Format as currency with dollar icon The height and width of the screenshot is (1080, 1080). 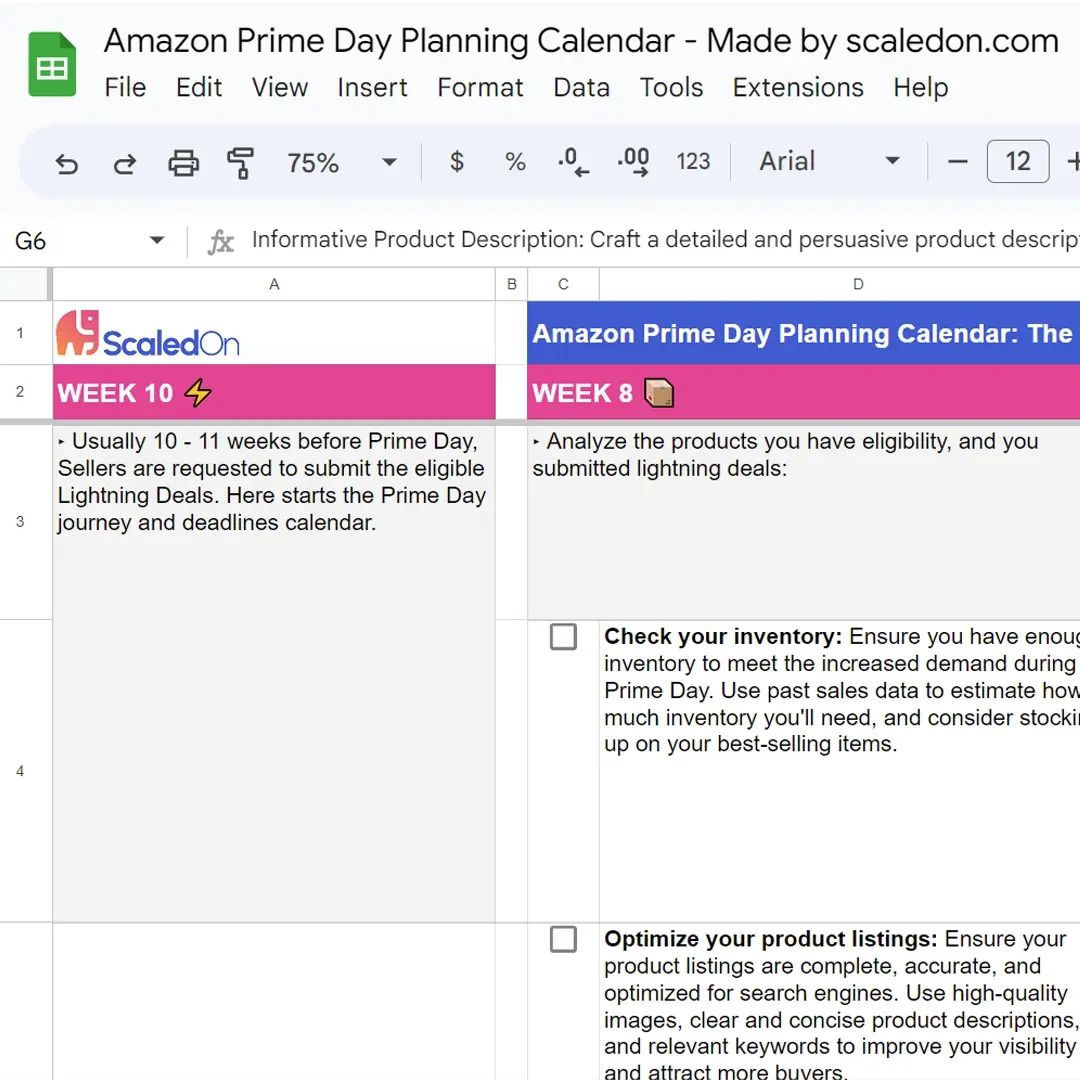[456, 162]
